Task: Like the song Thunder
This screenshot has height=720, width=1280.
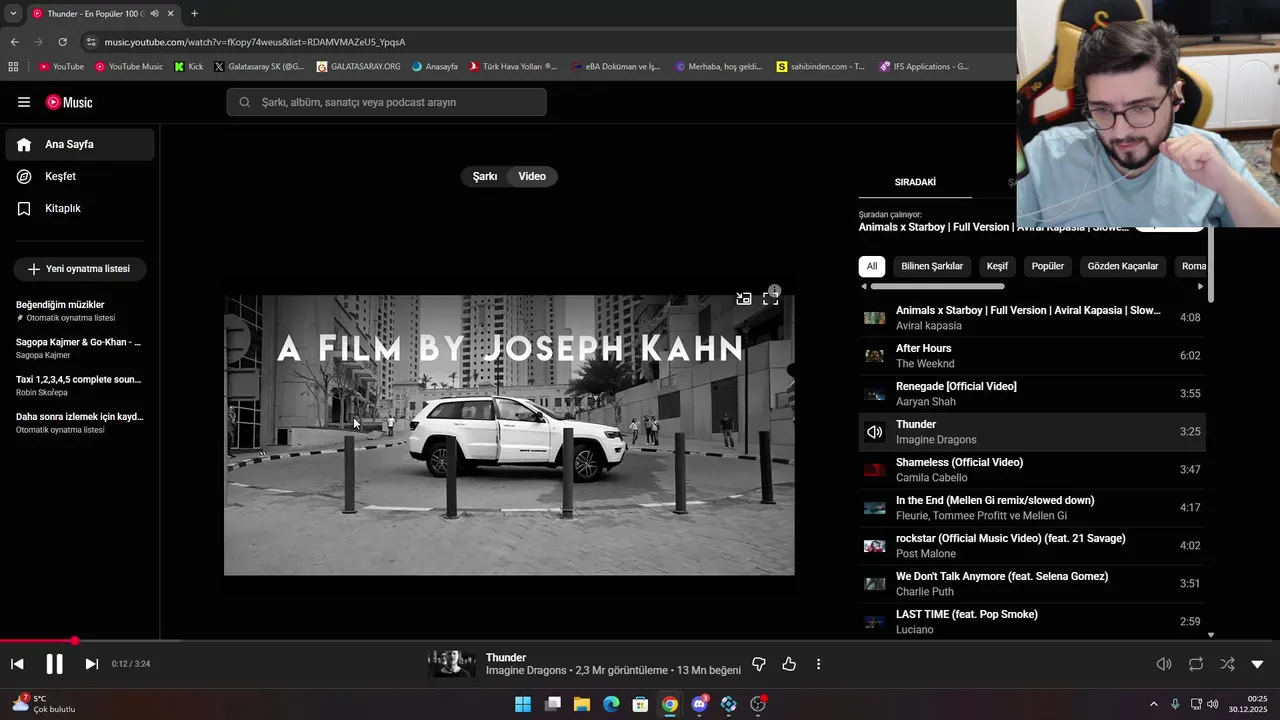Action: click(789, 664)
